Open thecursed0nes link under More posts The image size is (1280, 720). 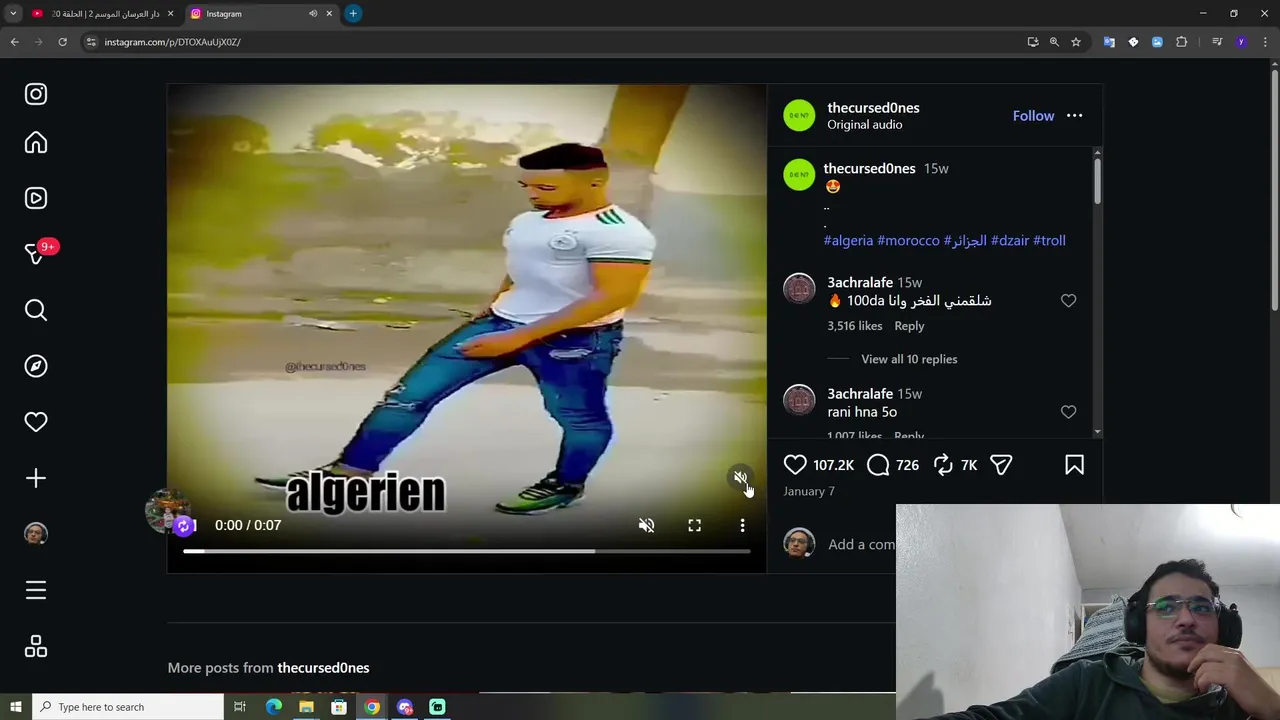click(x=323, y=668)
